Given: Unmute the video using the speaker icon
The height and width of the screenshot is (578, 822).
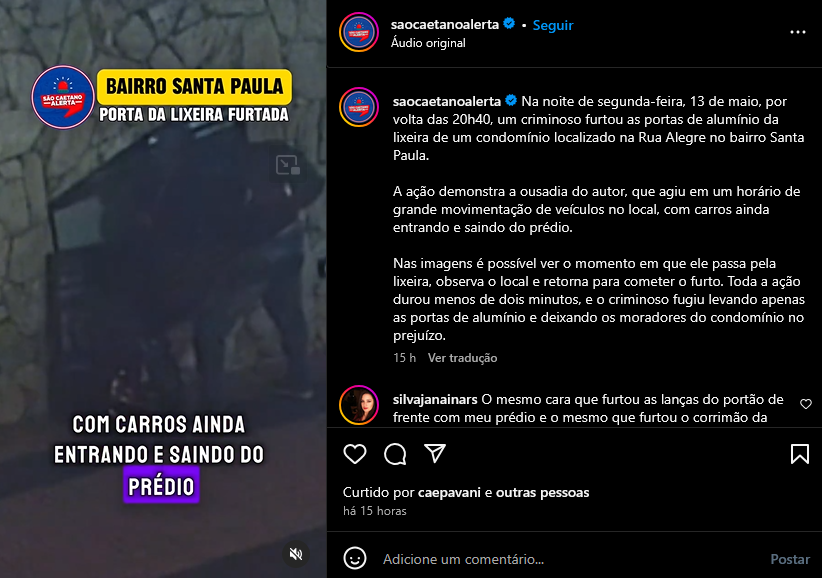Looking at the screenshot, I should (296, 554).
